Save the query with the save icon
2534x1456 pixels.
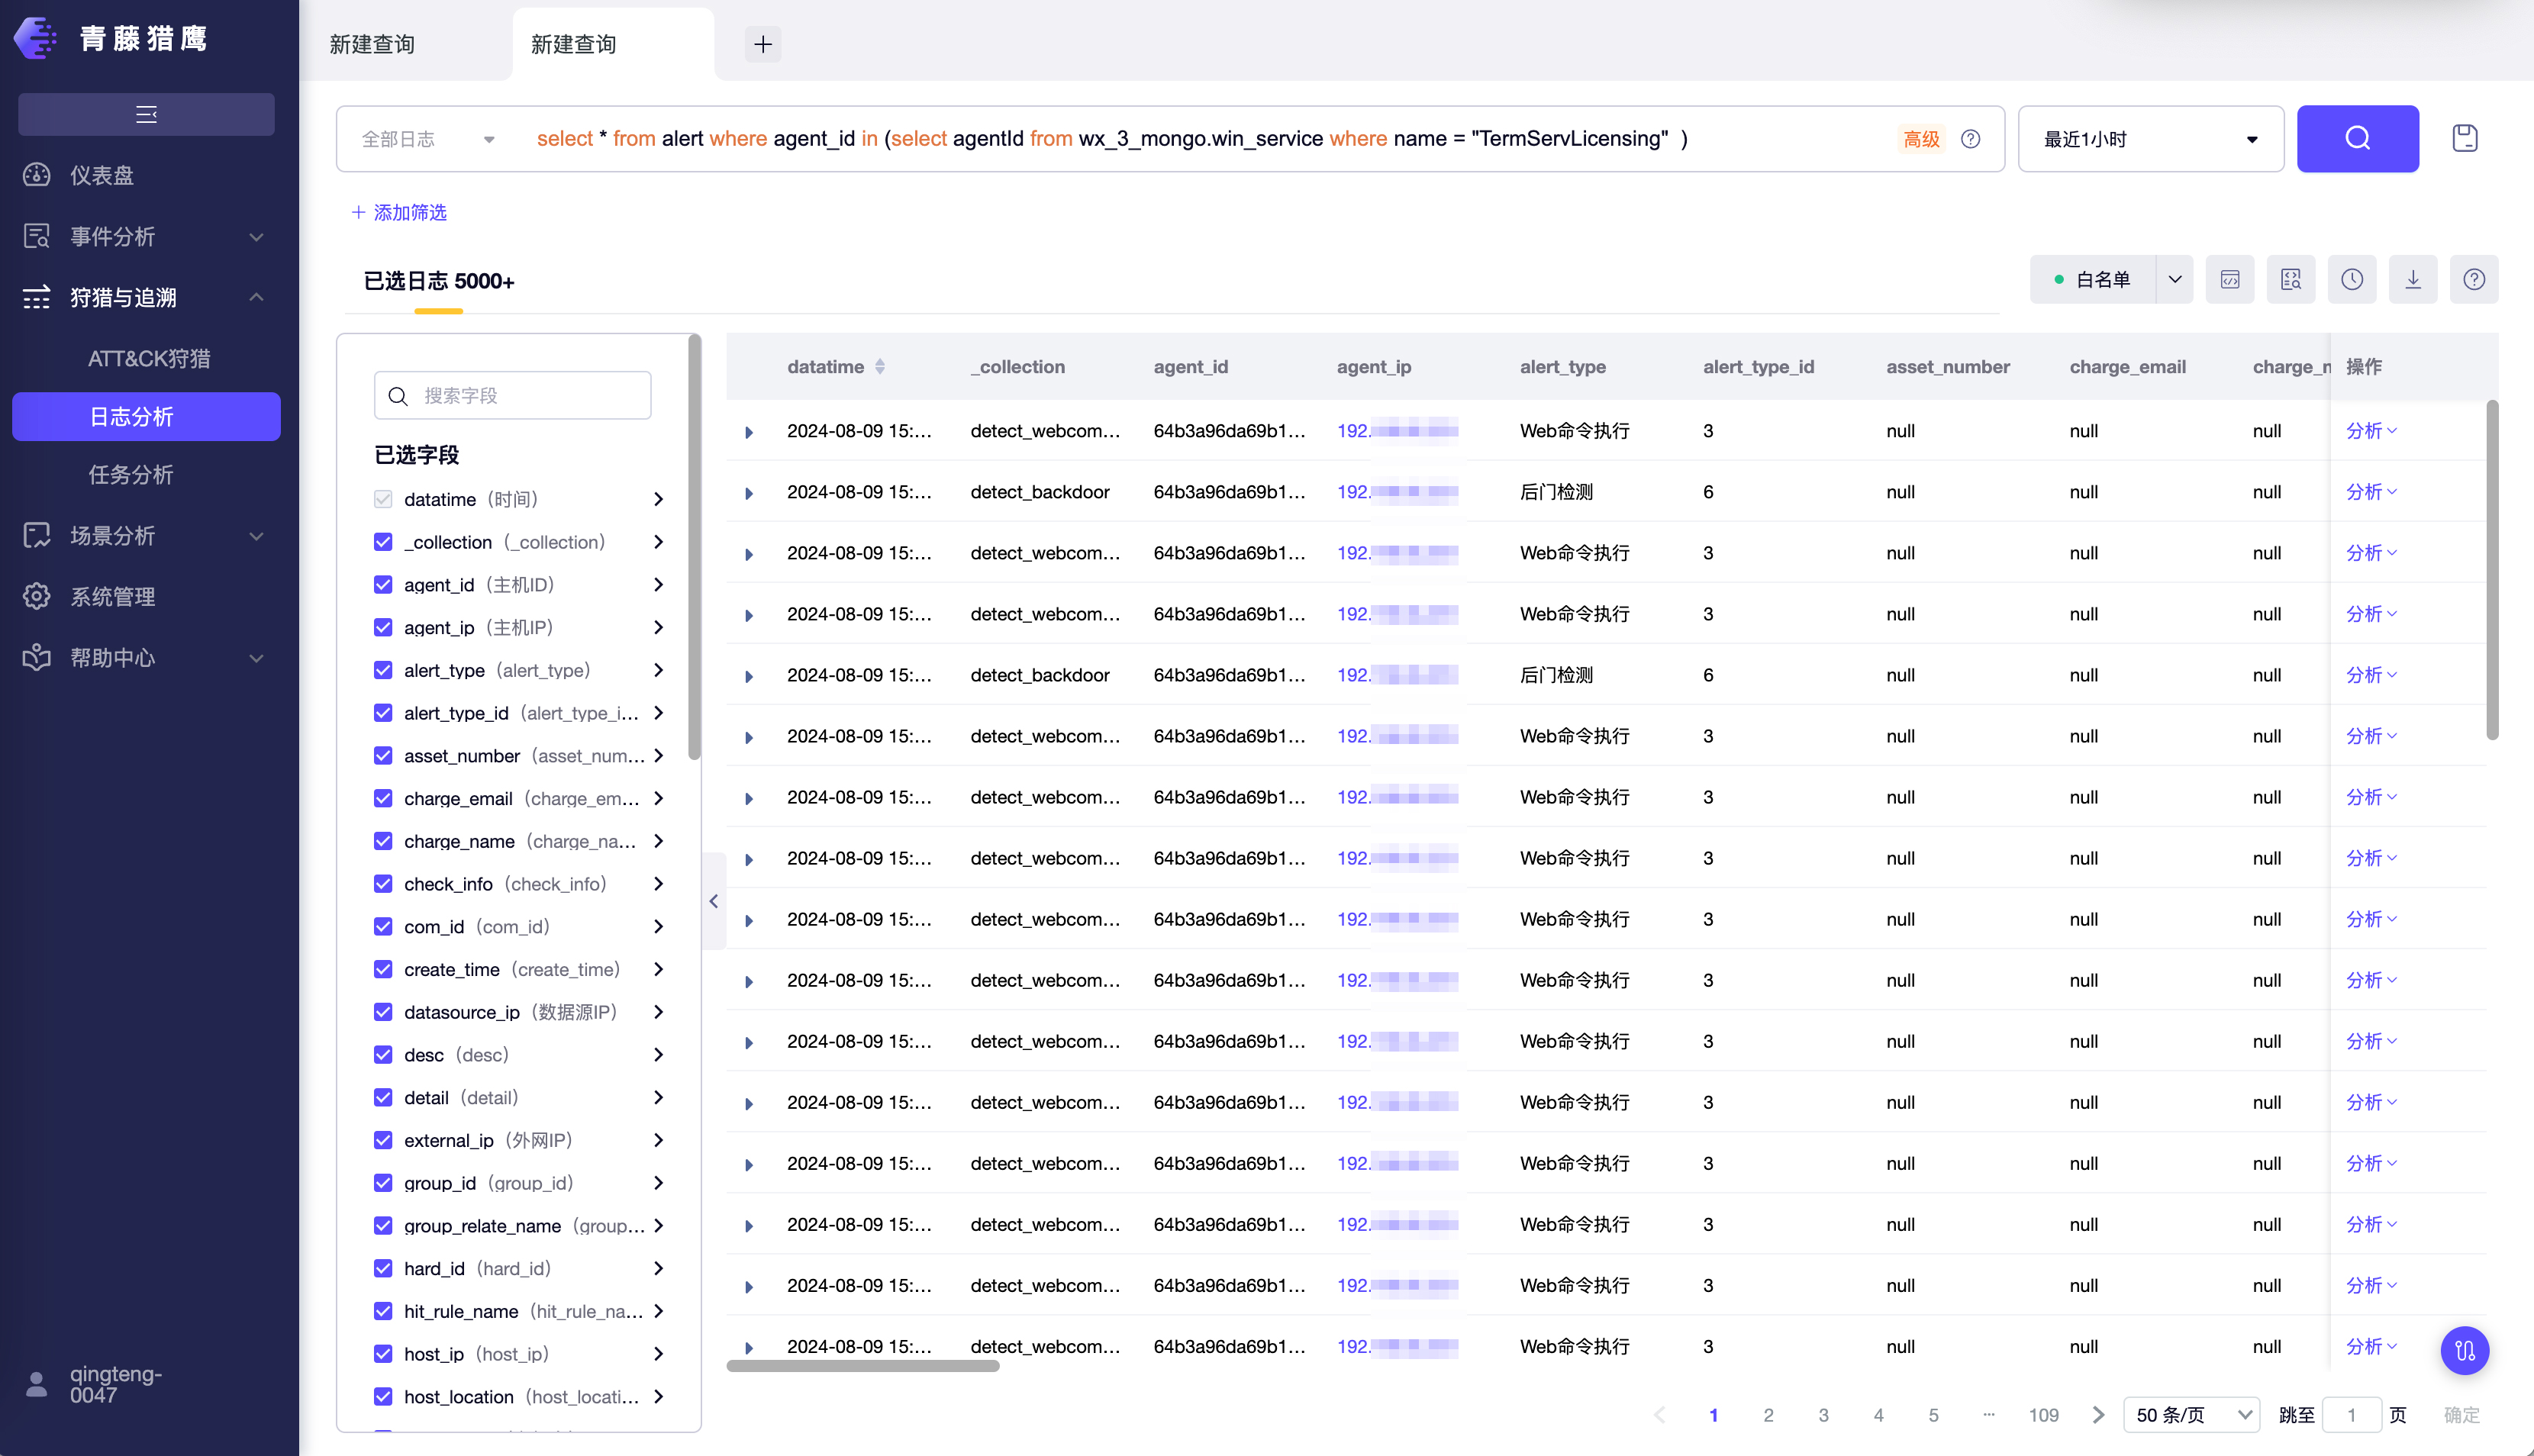pos(2464,138)
